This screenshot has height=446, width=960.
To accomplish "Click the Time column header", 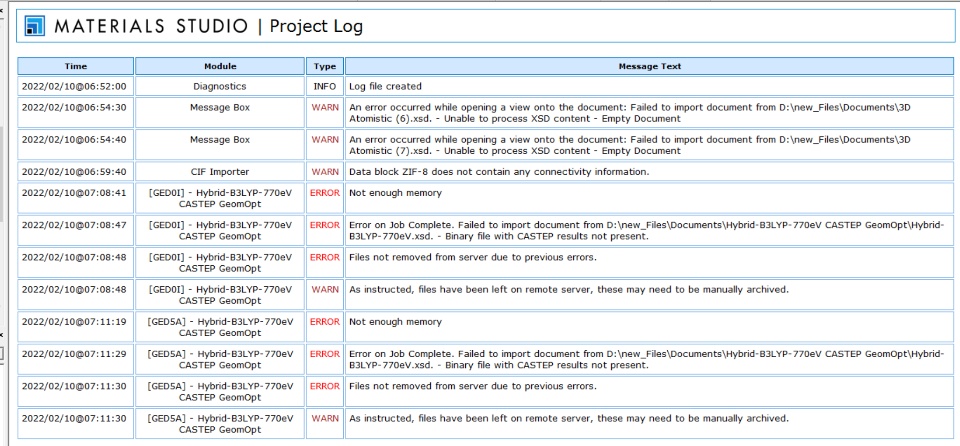I will [75, 66].
